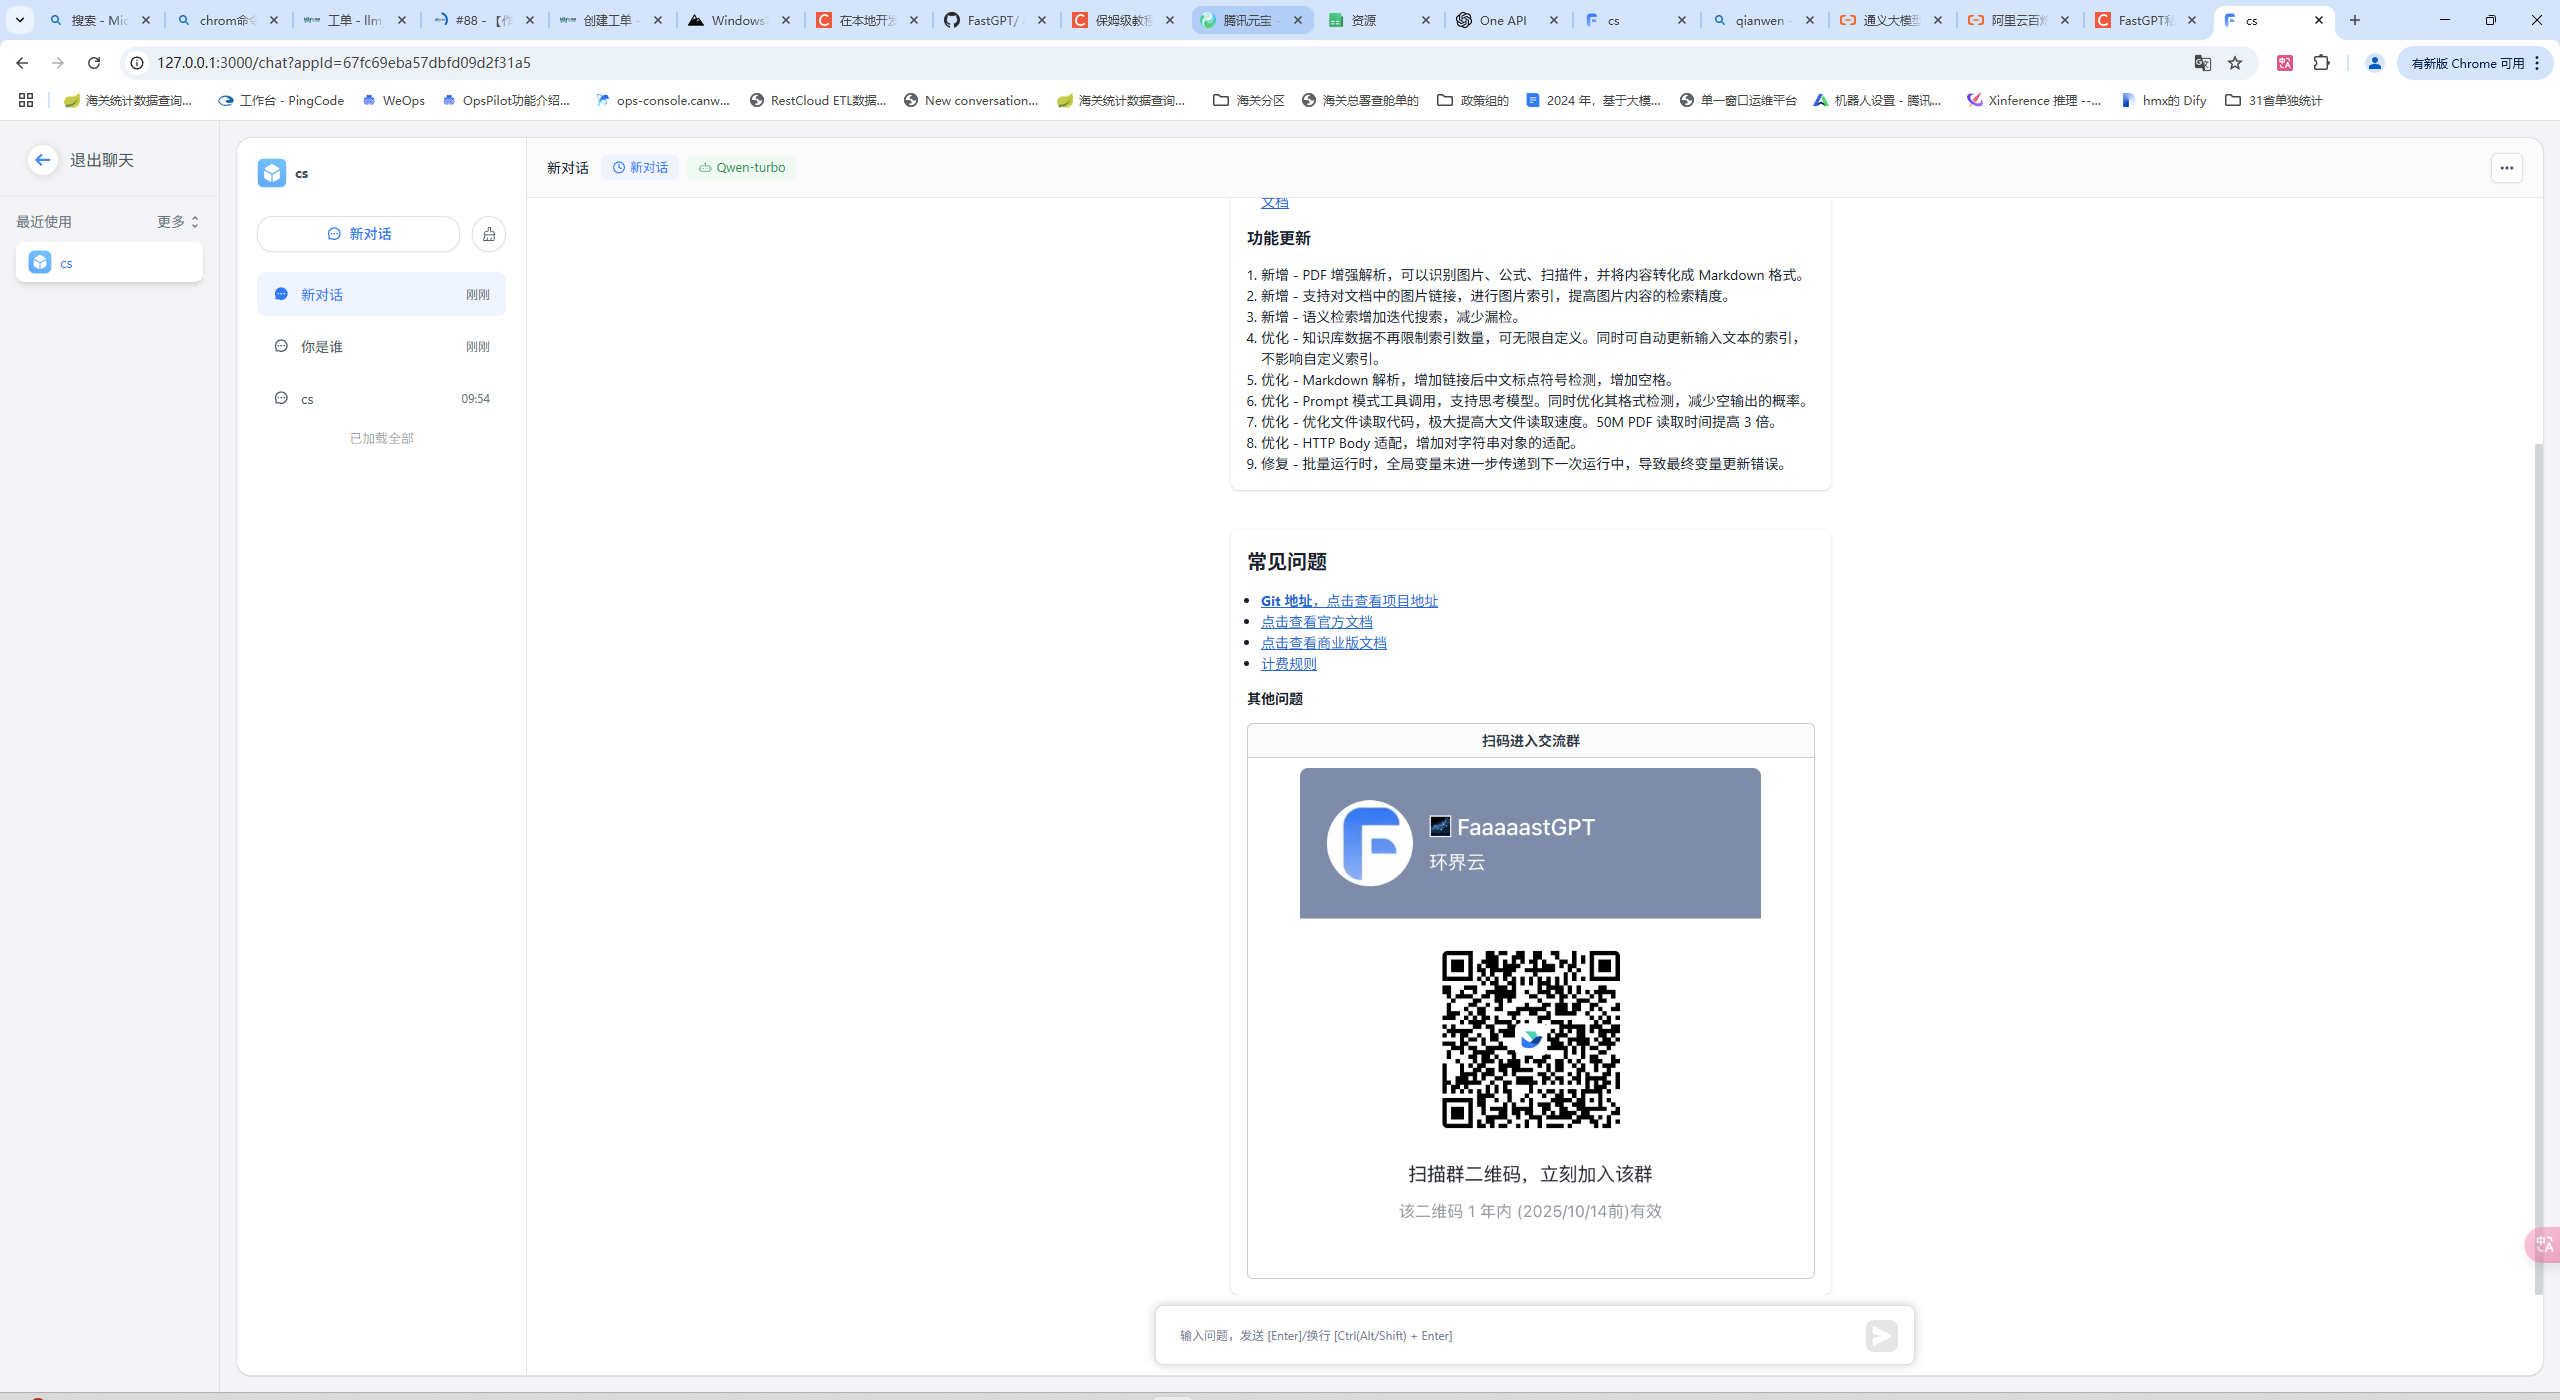Switch to the One API browser tab
The image size is (2560, 1400).
click(x=1502, y=20)
